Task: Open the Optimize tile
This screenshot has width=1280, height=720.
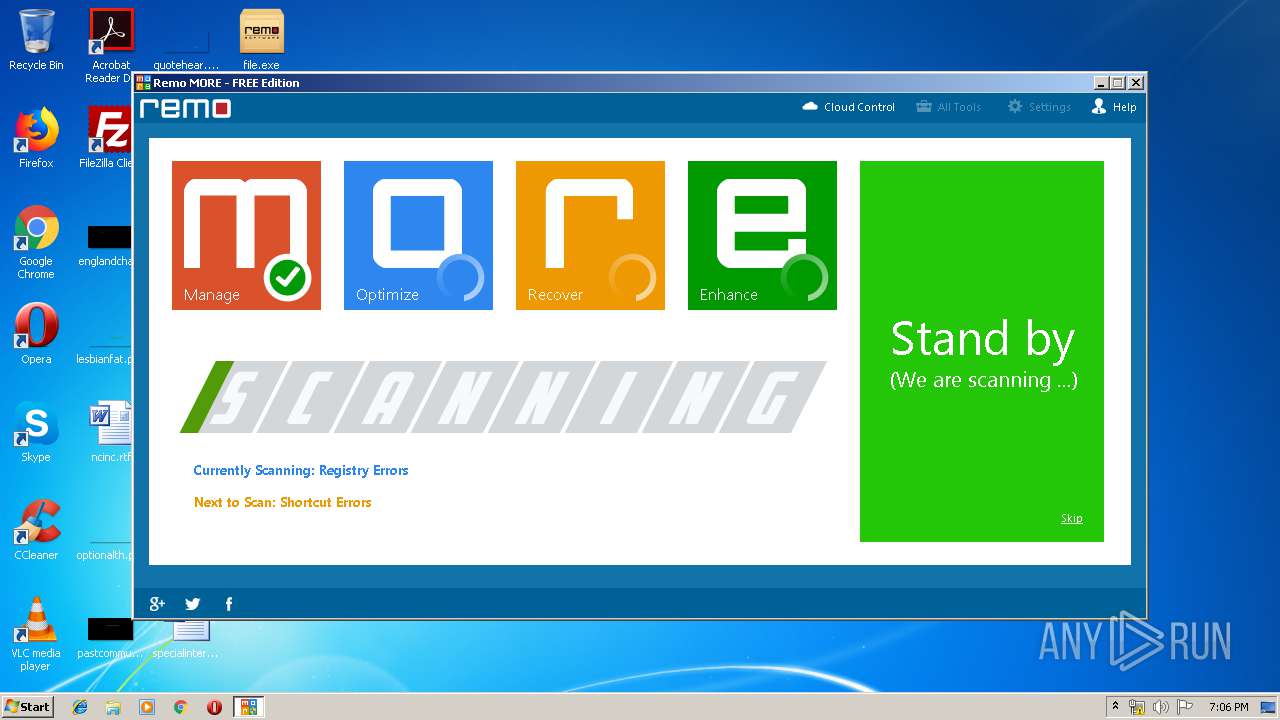Action: (x=418, y=235)
